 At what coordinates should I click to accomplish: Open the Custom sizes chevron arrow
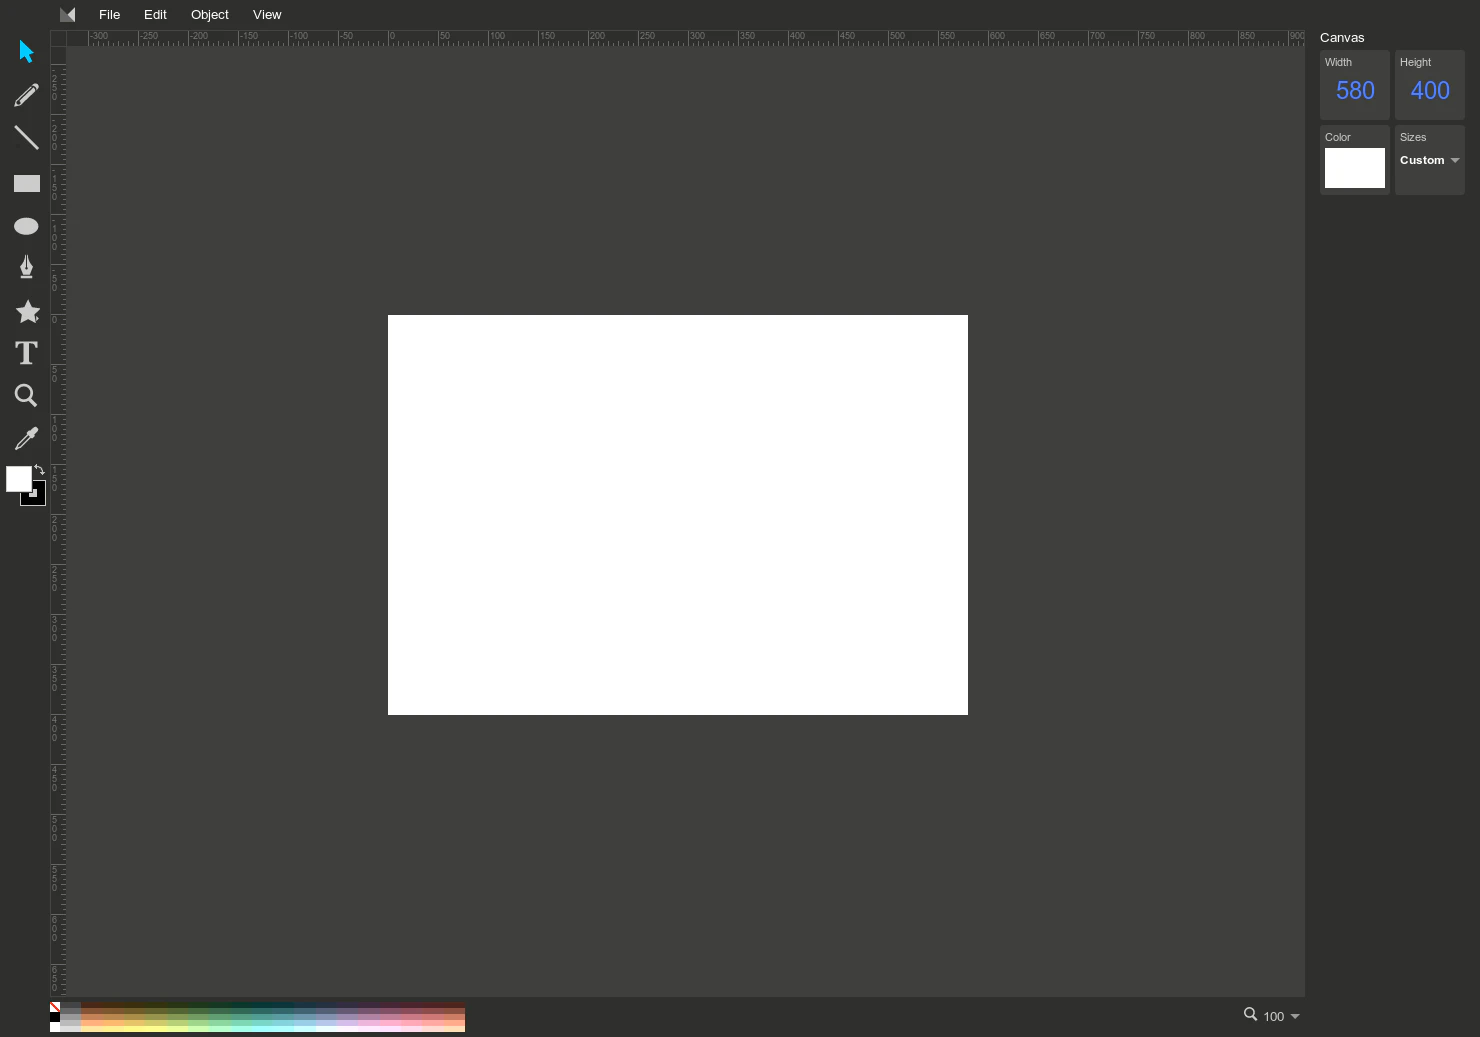tap(1455, 160)
